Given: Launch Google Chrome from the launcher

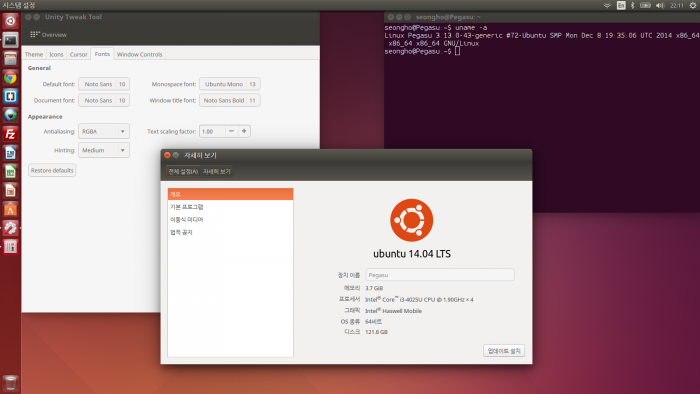Looking at the screenshot, I should coord(10,78).
